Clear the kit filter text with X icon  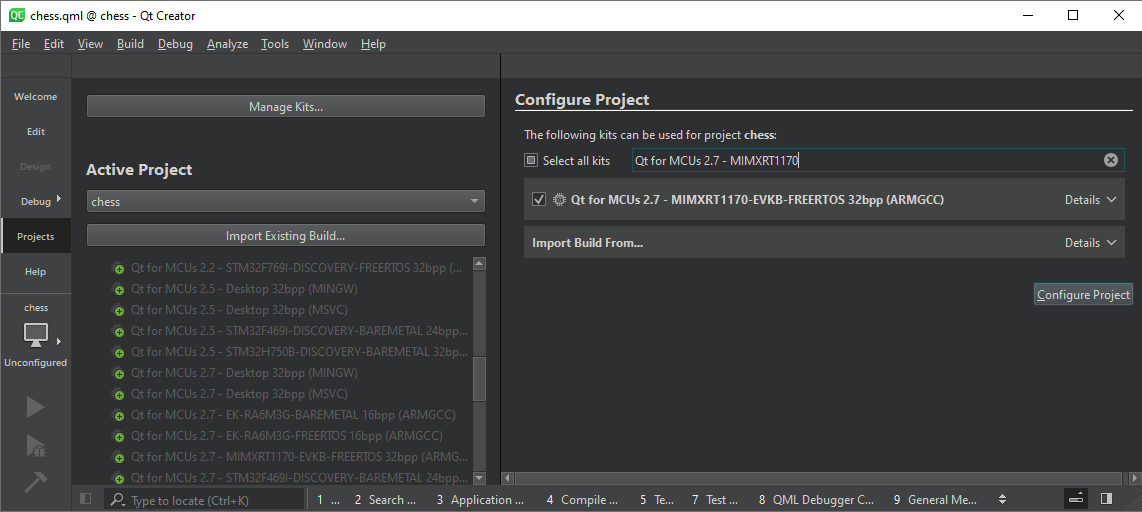(1110, 160)
